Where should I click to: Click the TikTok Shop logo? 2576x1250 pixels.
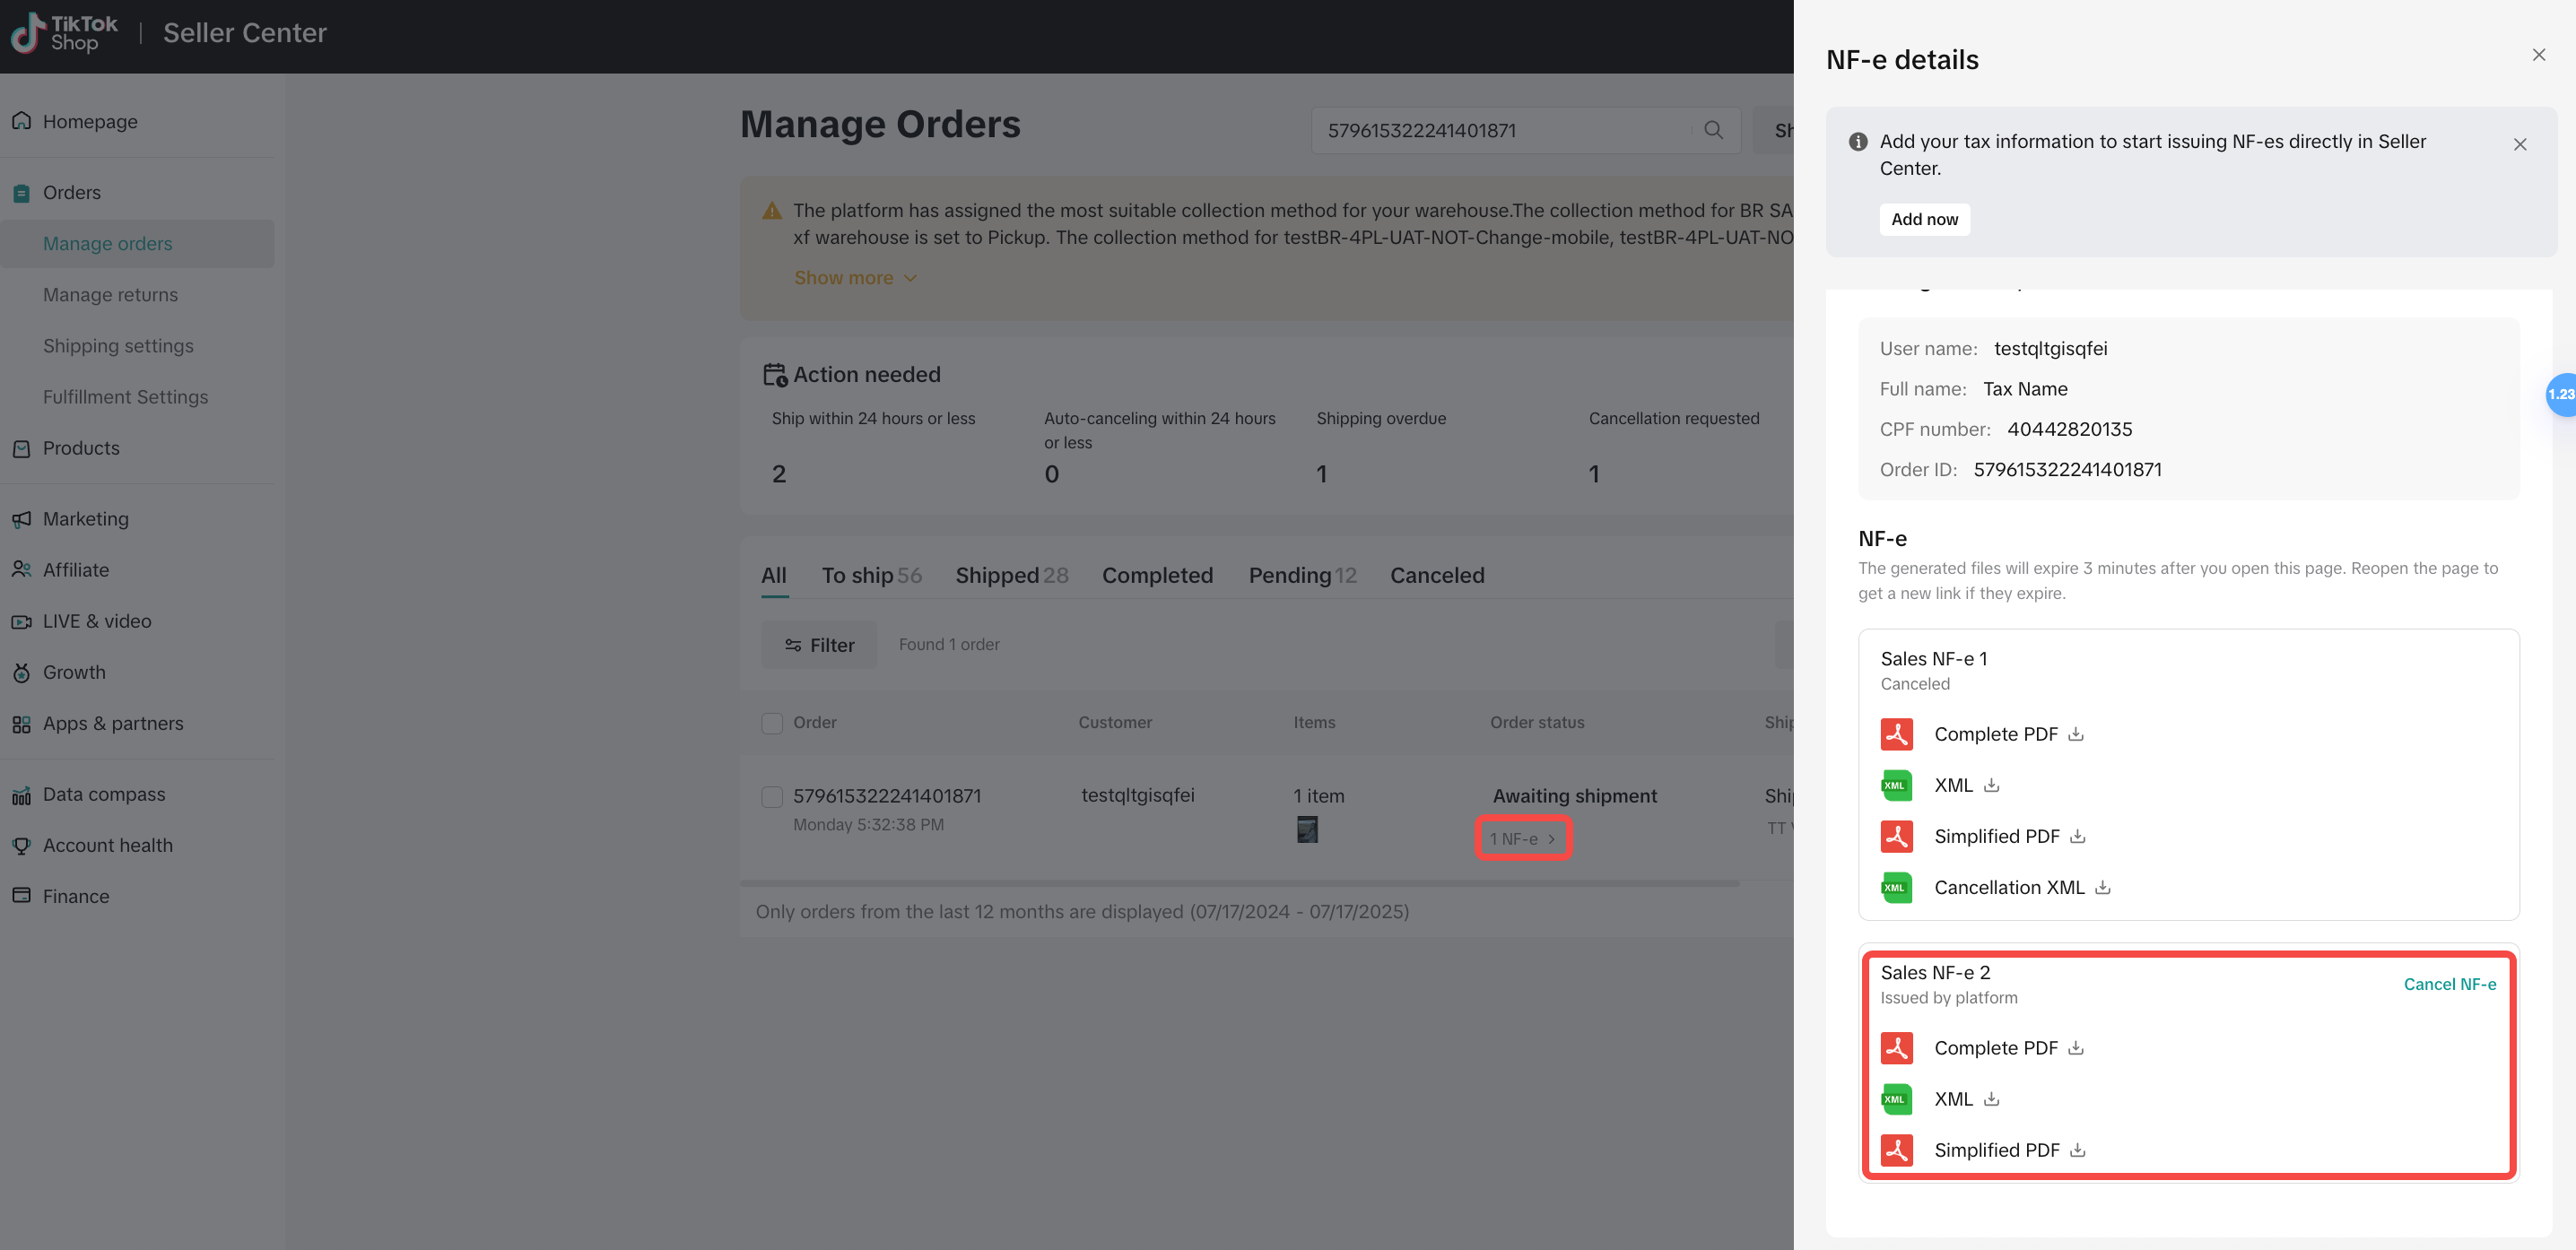point(64,33)
